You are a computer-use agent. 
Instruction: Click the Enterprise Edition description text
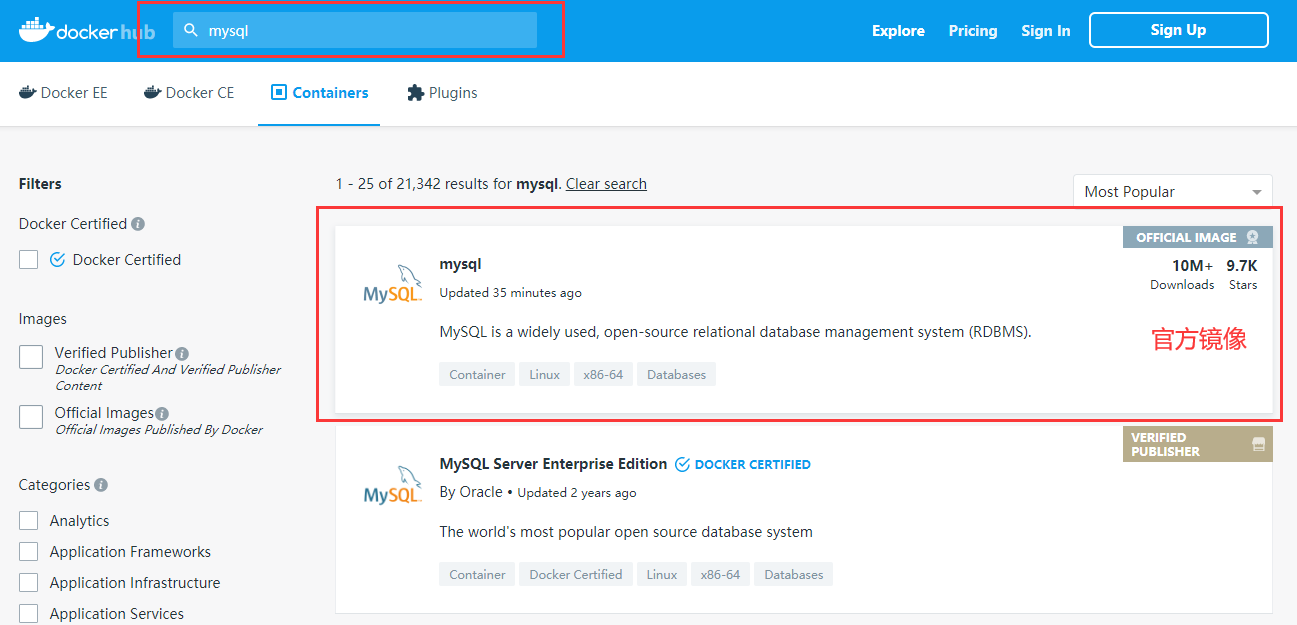(626, 532)
